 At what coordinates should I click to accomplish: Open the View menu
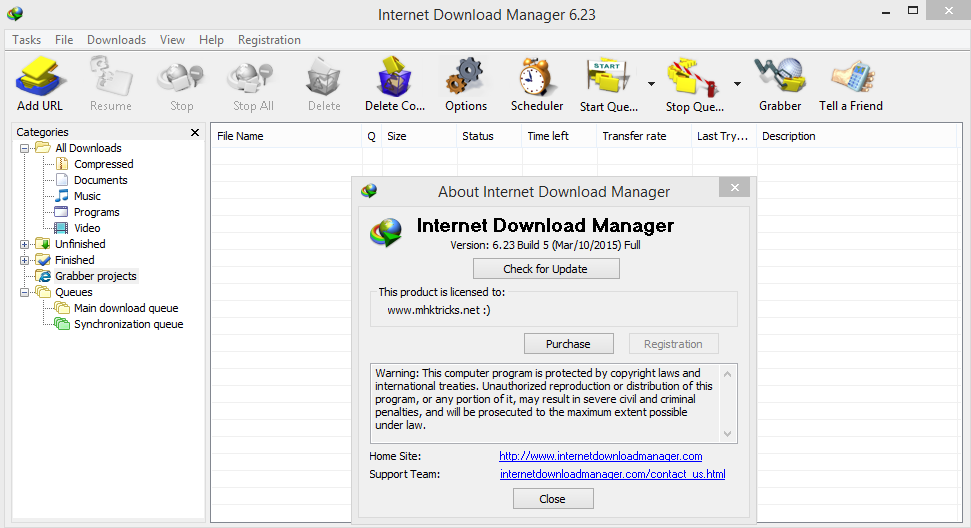tap(172, 40)
